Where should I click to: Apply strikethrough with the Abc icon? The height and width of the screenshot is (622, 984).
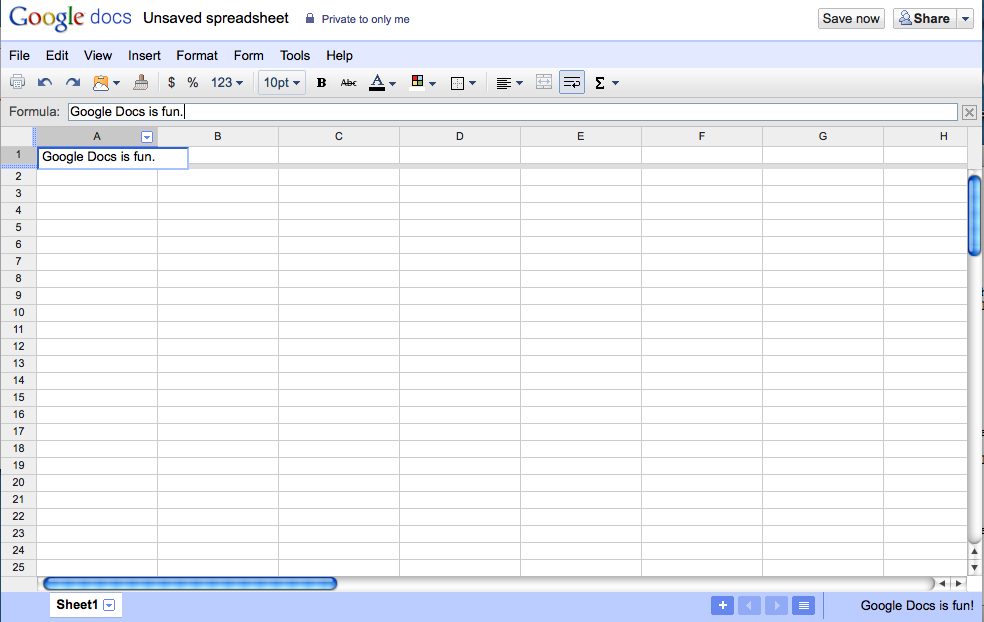(x=348, y=82)
